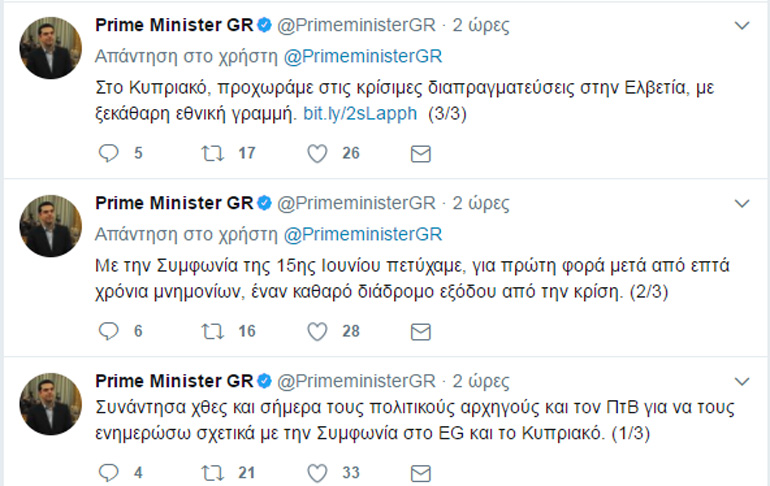
Task: Send the (3/3) tweet via direct message
Action: pos(421,153)
